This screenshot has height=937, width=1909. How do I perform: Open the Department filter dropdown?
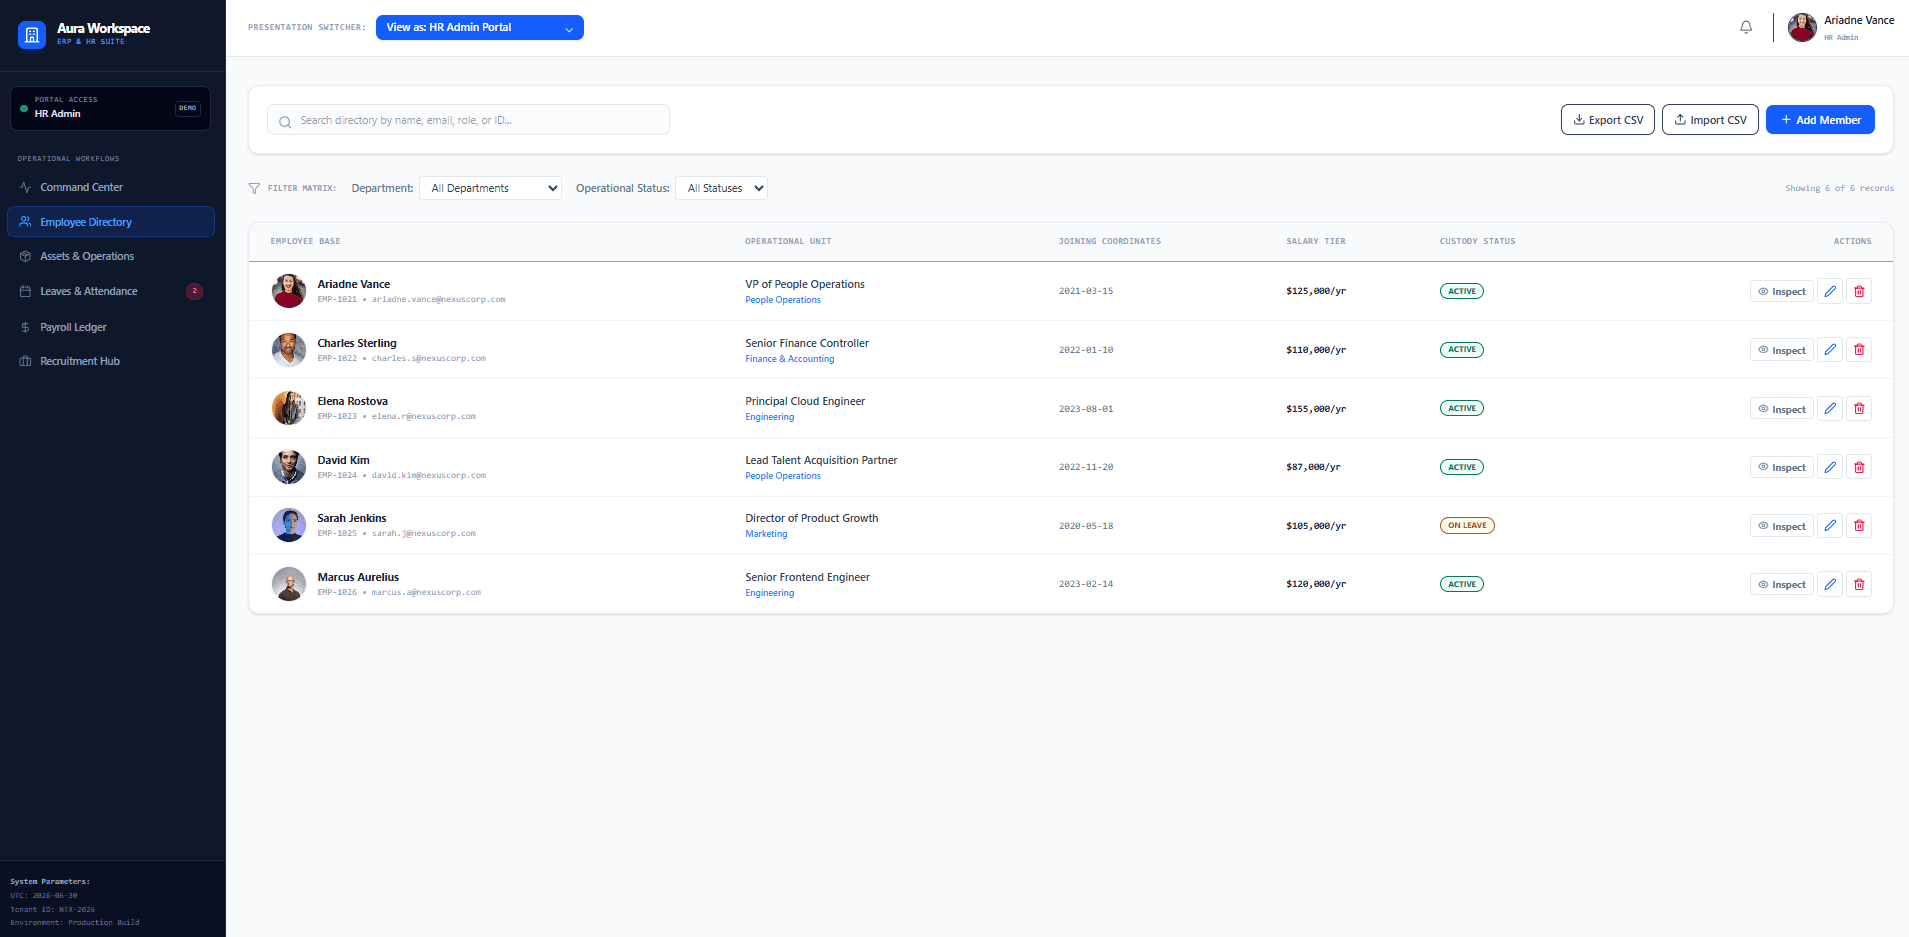[490, 188]
